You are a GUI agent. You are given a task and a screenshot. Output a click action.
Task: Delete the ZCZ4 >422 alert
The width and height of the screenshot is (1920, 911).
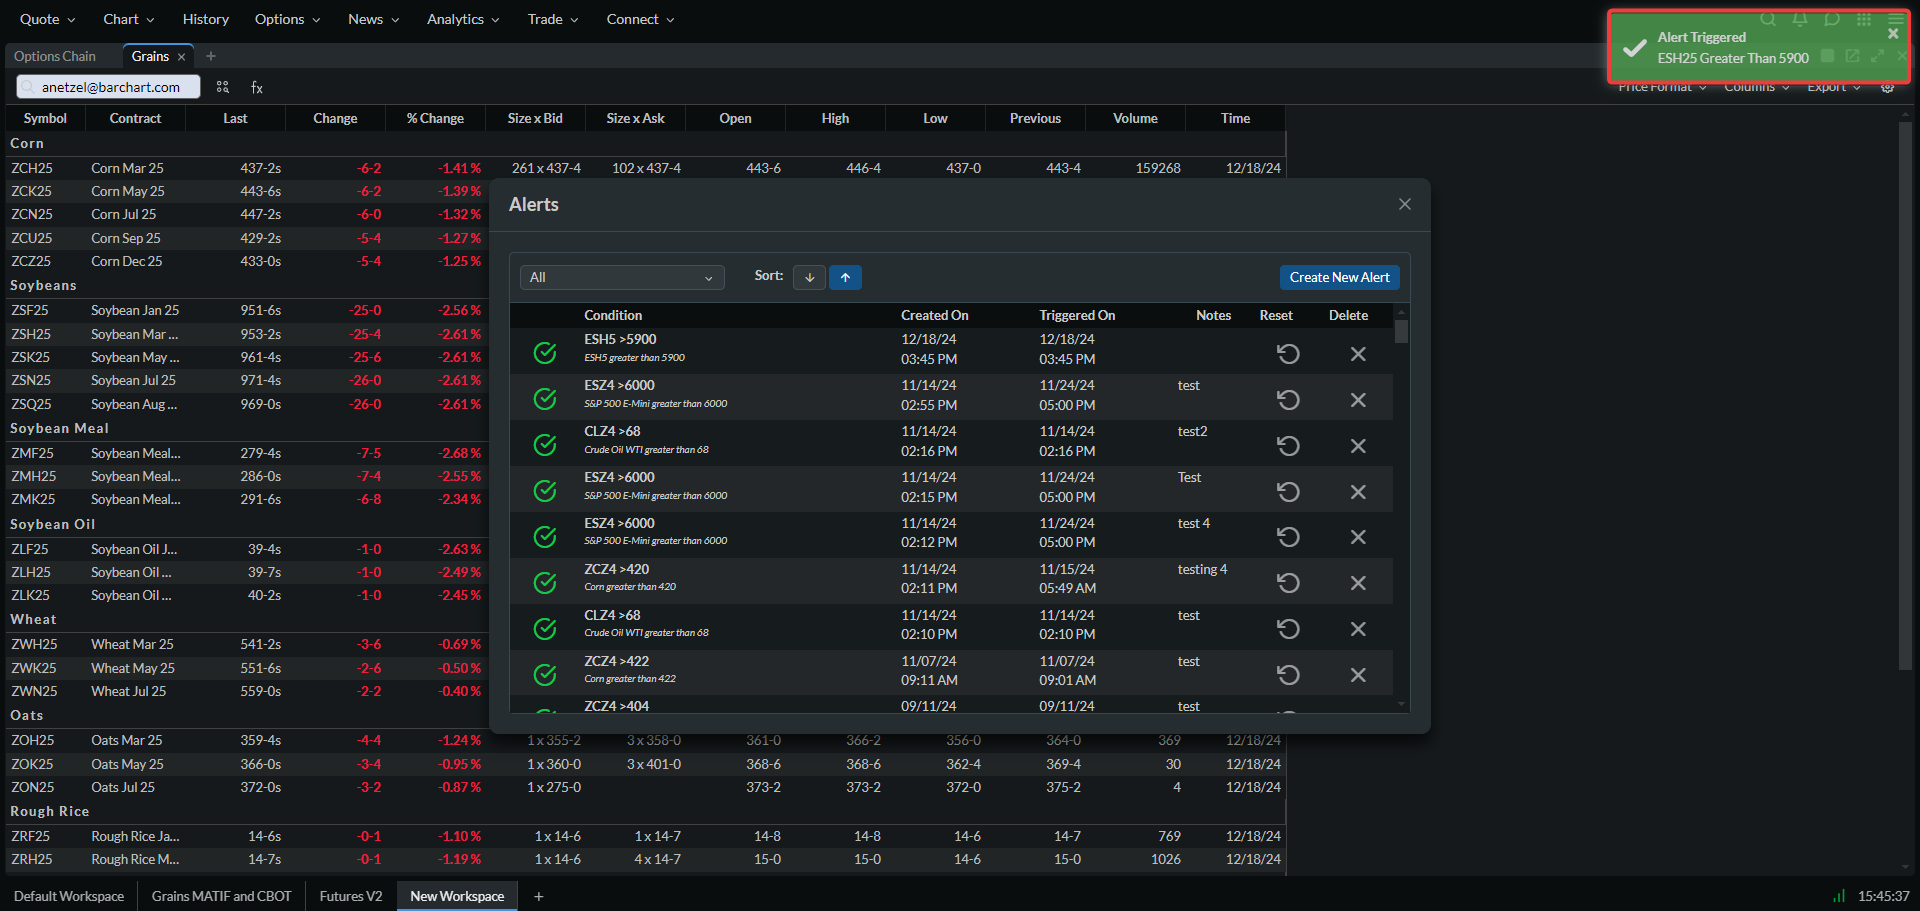pos(1358,675)
